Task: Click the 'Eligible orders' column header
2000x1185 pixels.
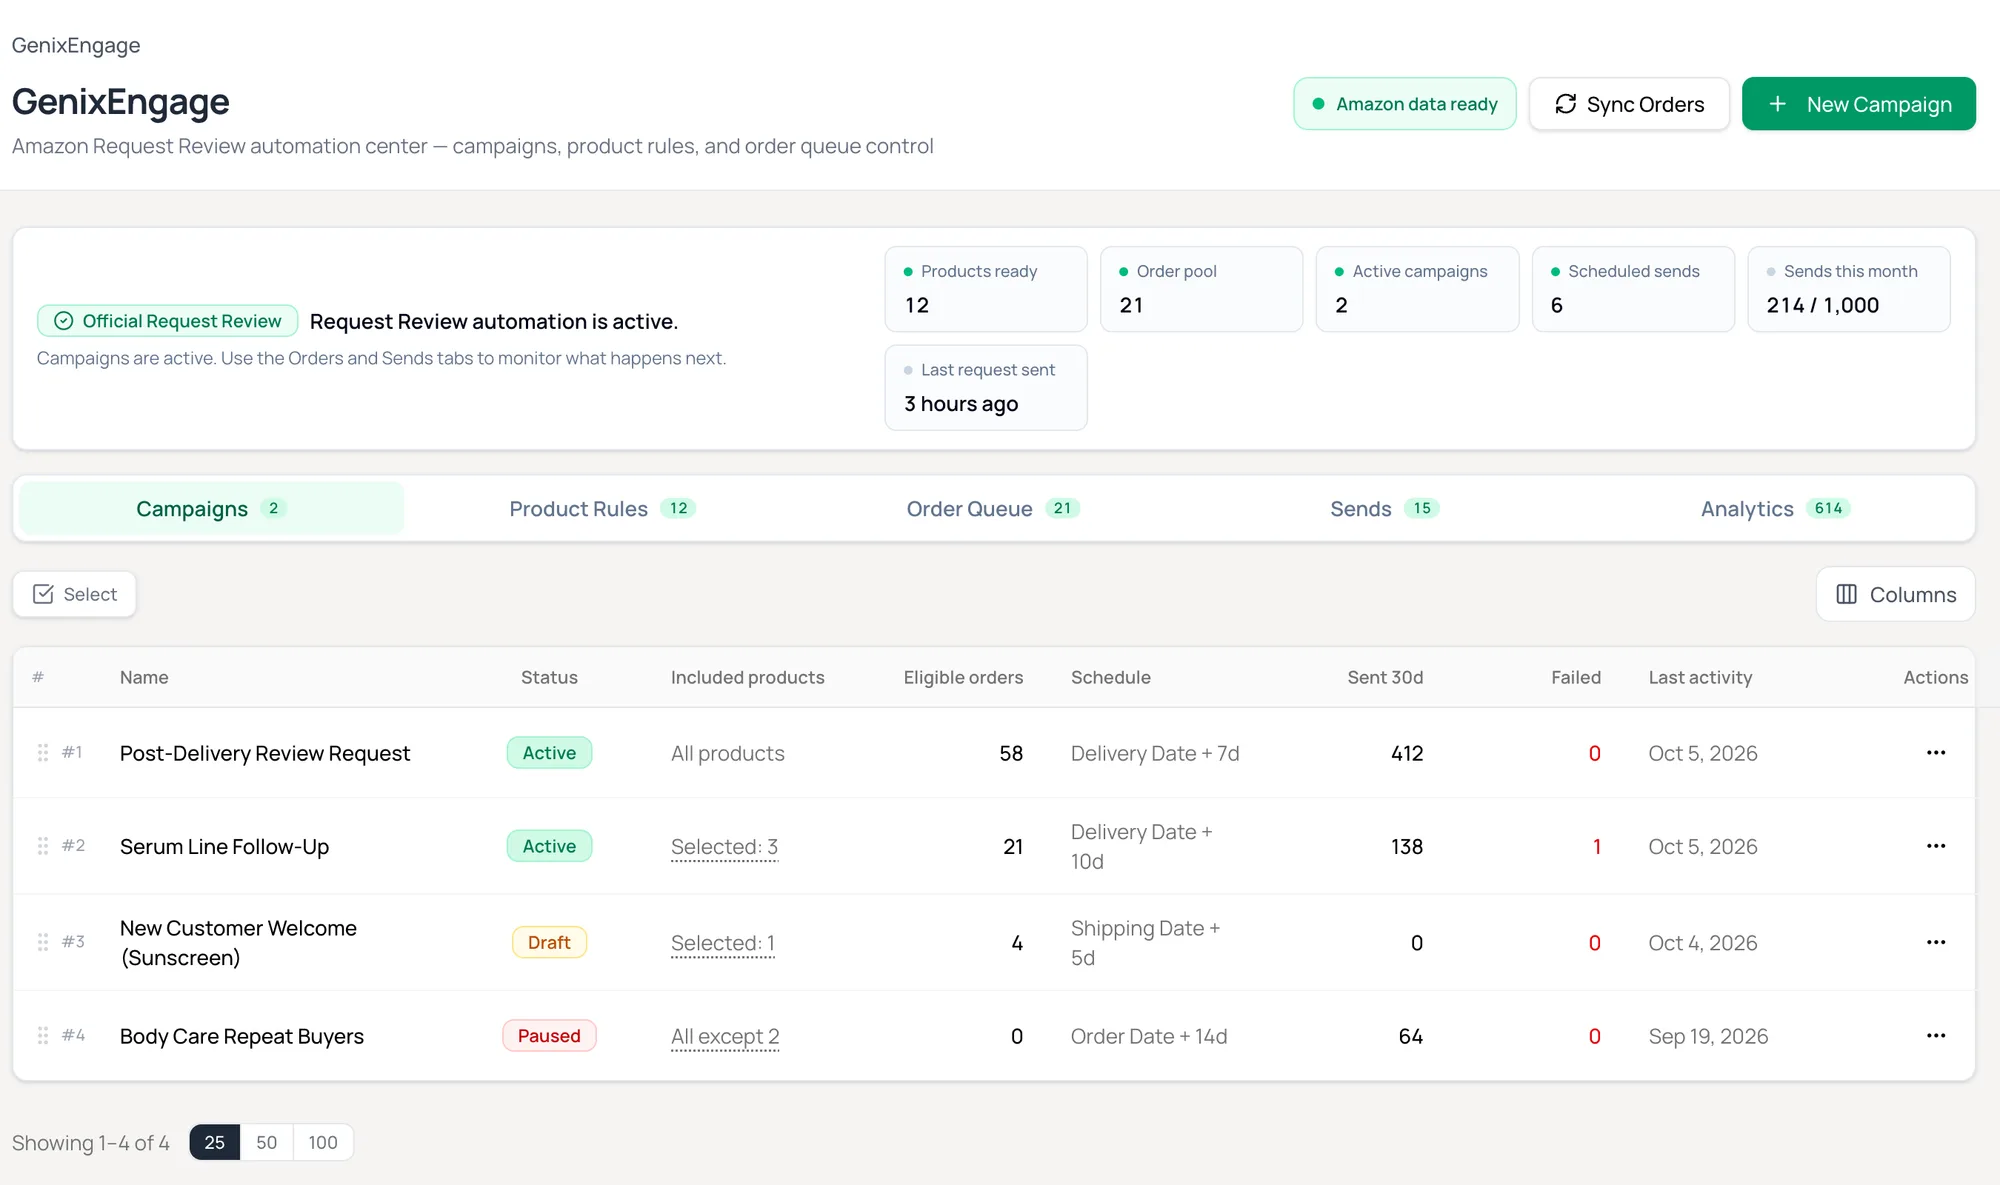Action: (963, 677)
